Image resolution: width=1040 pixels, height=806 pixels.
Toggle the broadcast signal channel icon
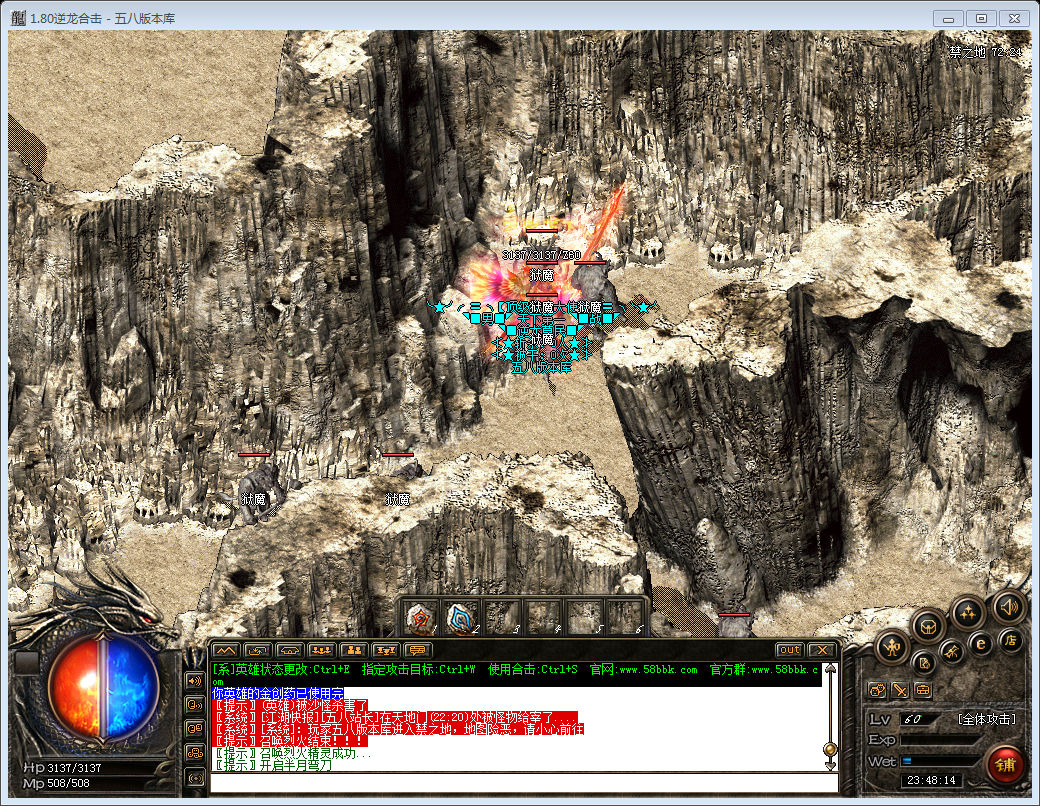[x=195, y=777]
